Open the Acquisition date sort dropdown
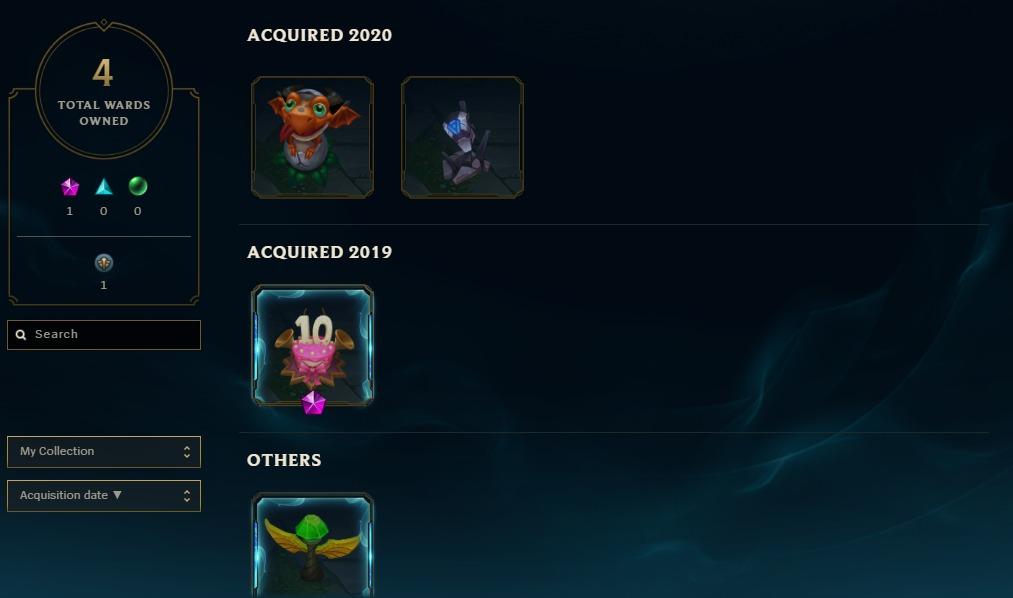The width and height of the screenshot is (1013, 598). (104, 495)
